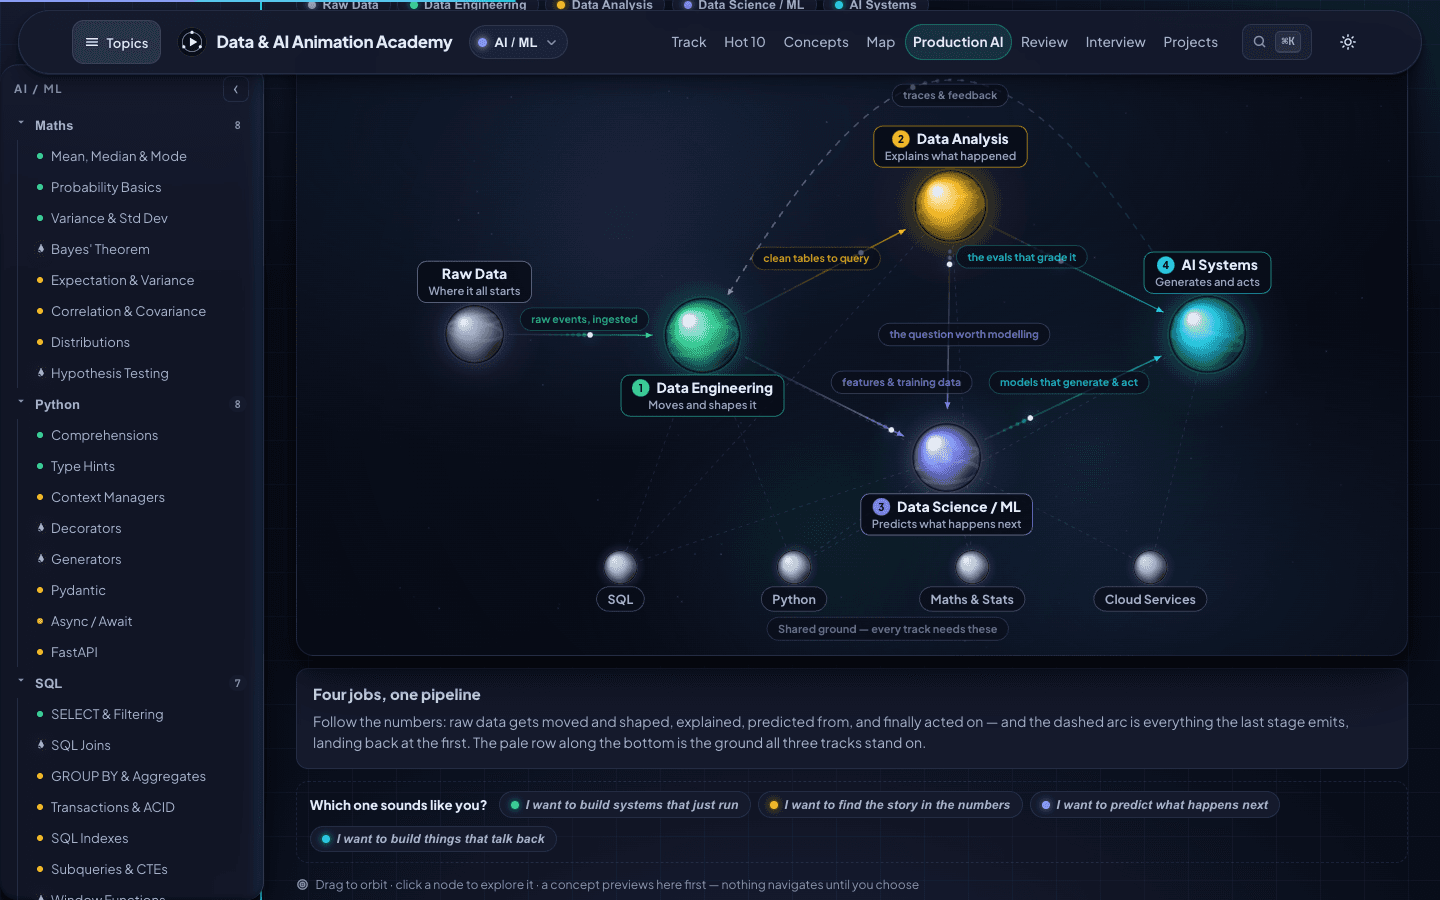
Task: Click the Maths & Stats sphere node
Action: point(972,567)
